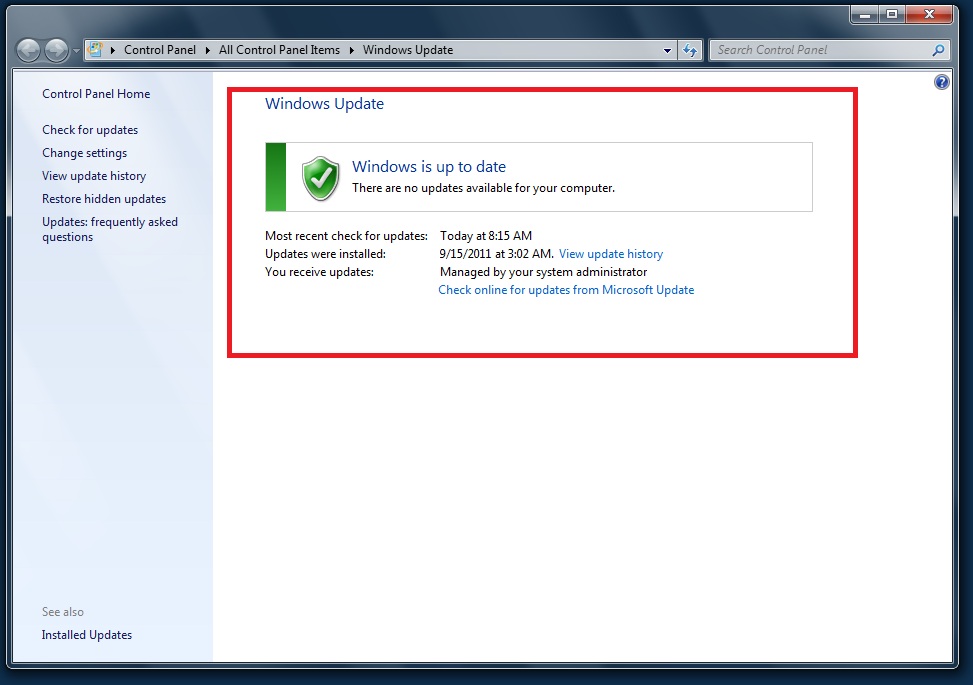Viewport: 973px width, 685px height.
Task: Open Help via the blue question mark icon
Action: coord(941,82)
